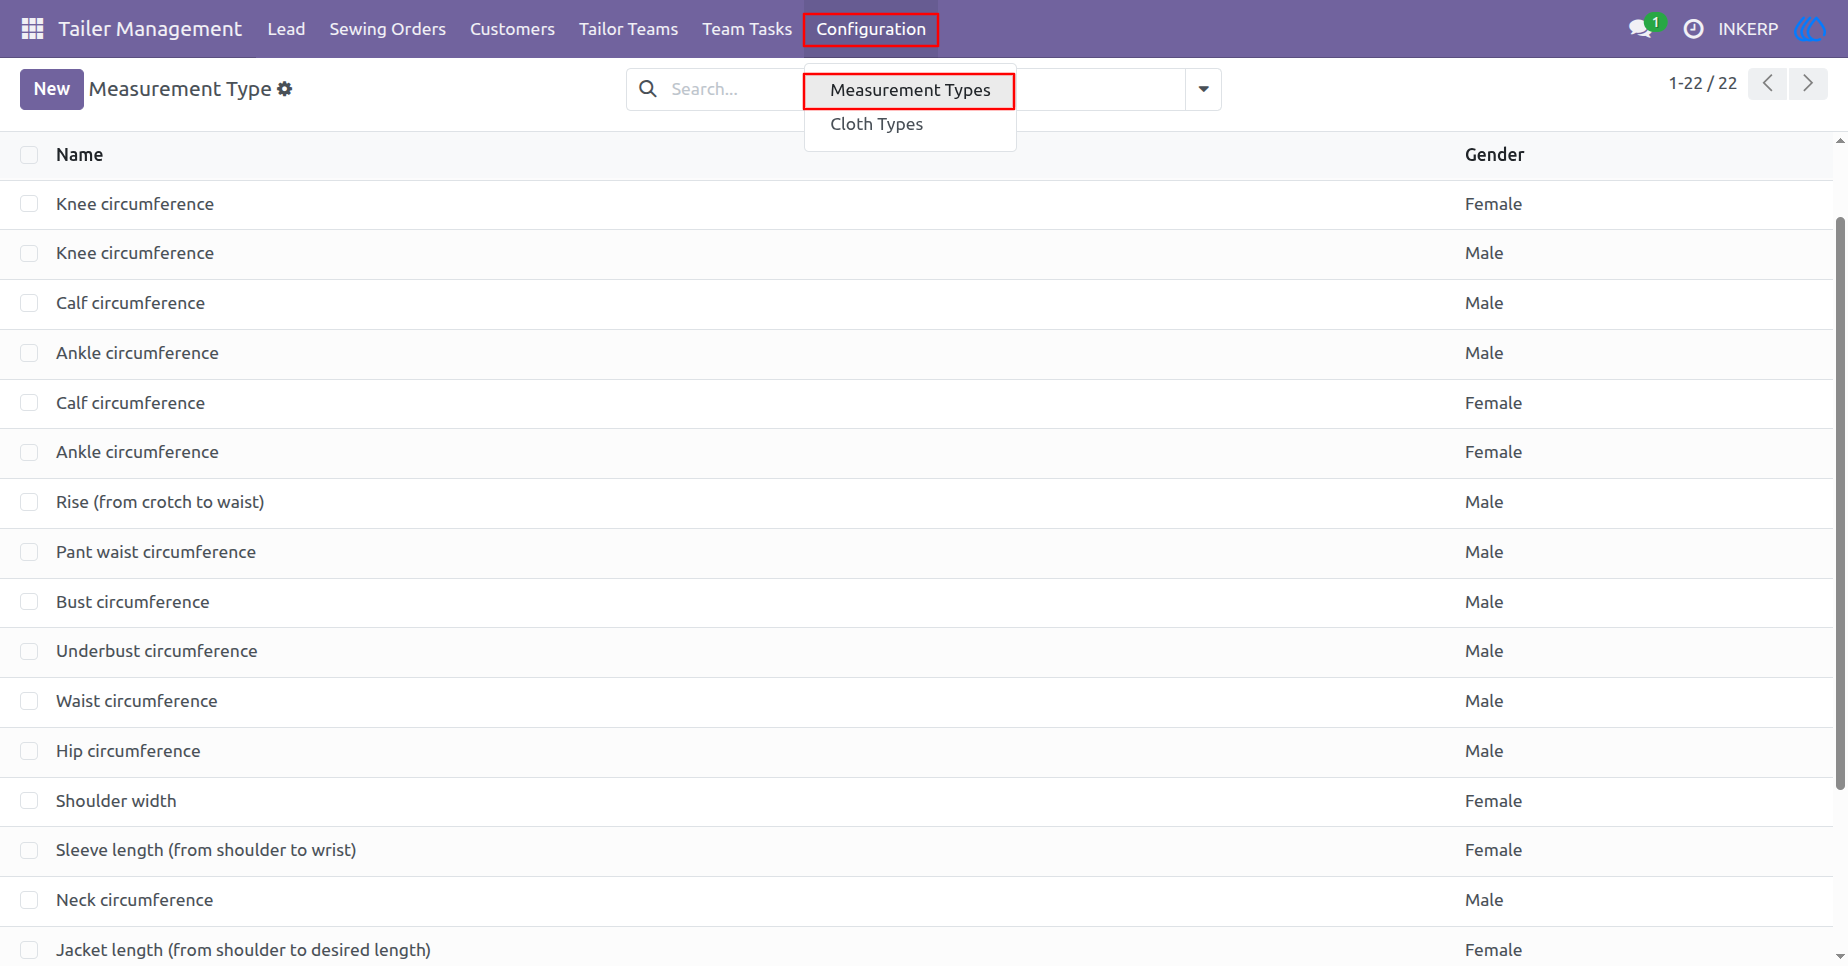Click the New button
The width and height of the screenshot is (1848, 966).
(x=52, y=89)
